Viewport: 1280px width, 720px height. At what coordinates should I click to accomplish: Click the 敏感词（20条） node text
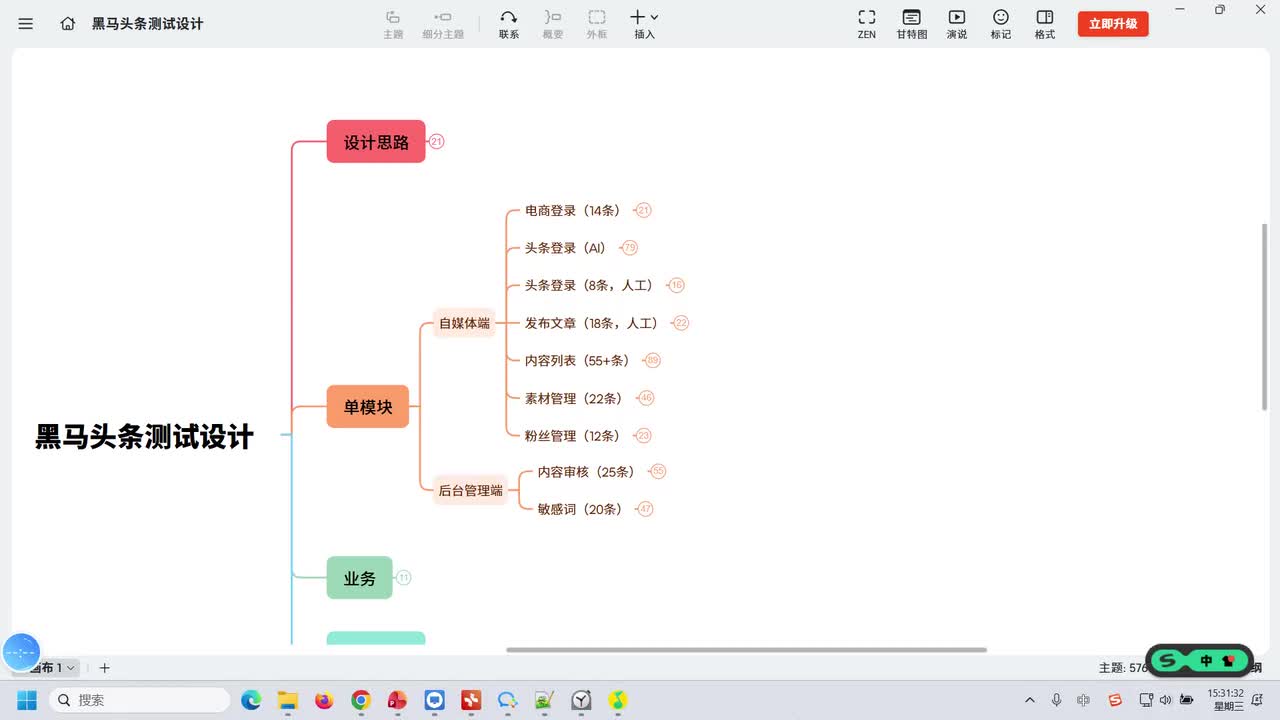coord(584,509)
